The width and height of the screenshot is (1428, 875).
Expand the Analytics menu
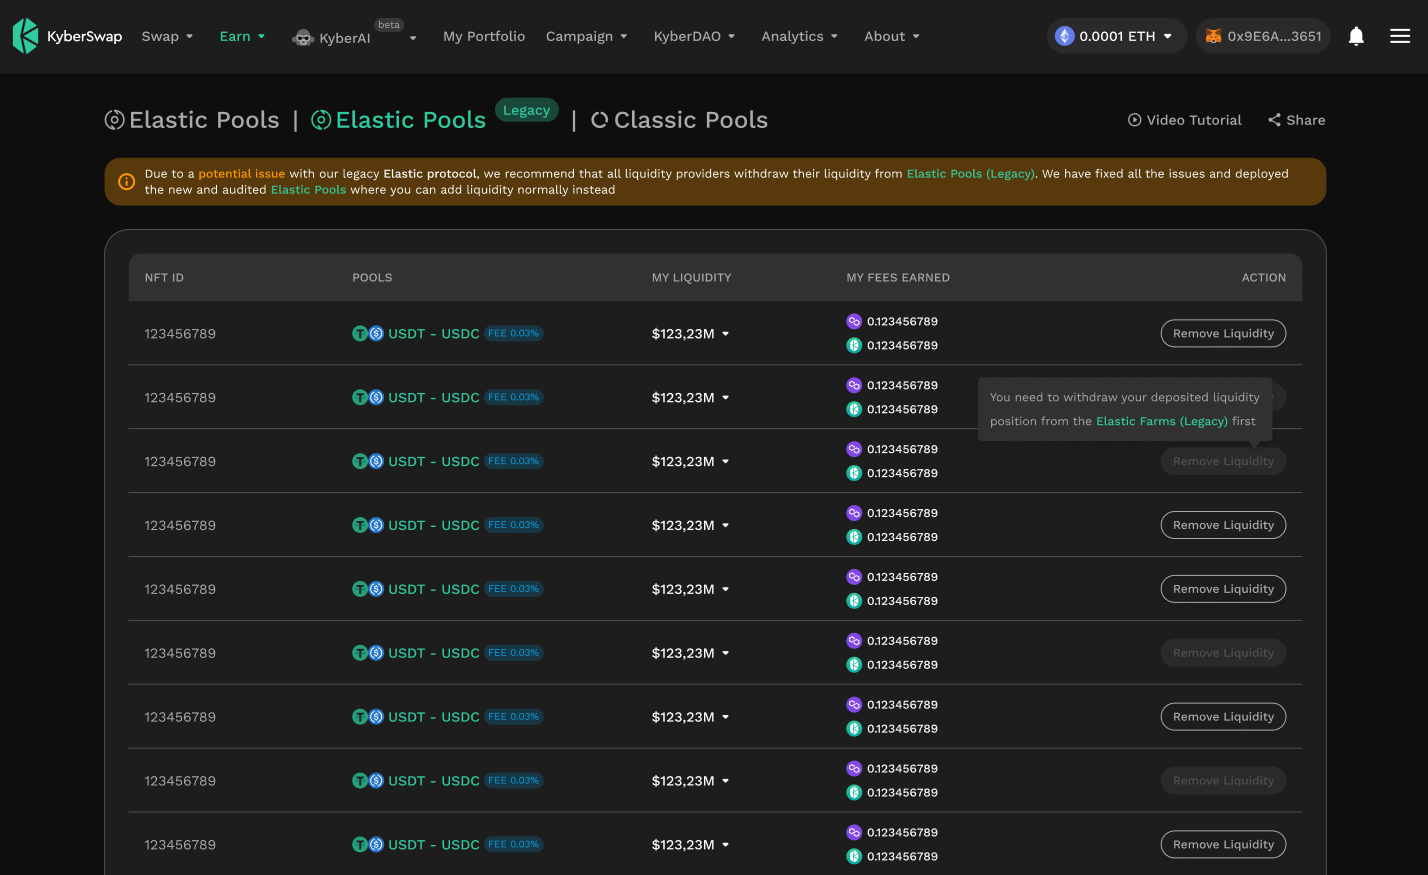(x=799, y=36)
